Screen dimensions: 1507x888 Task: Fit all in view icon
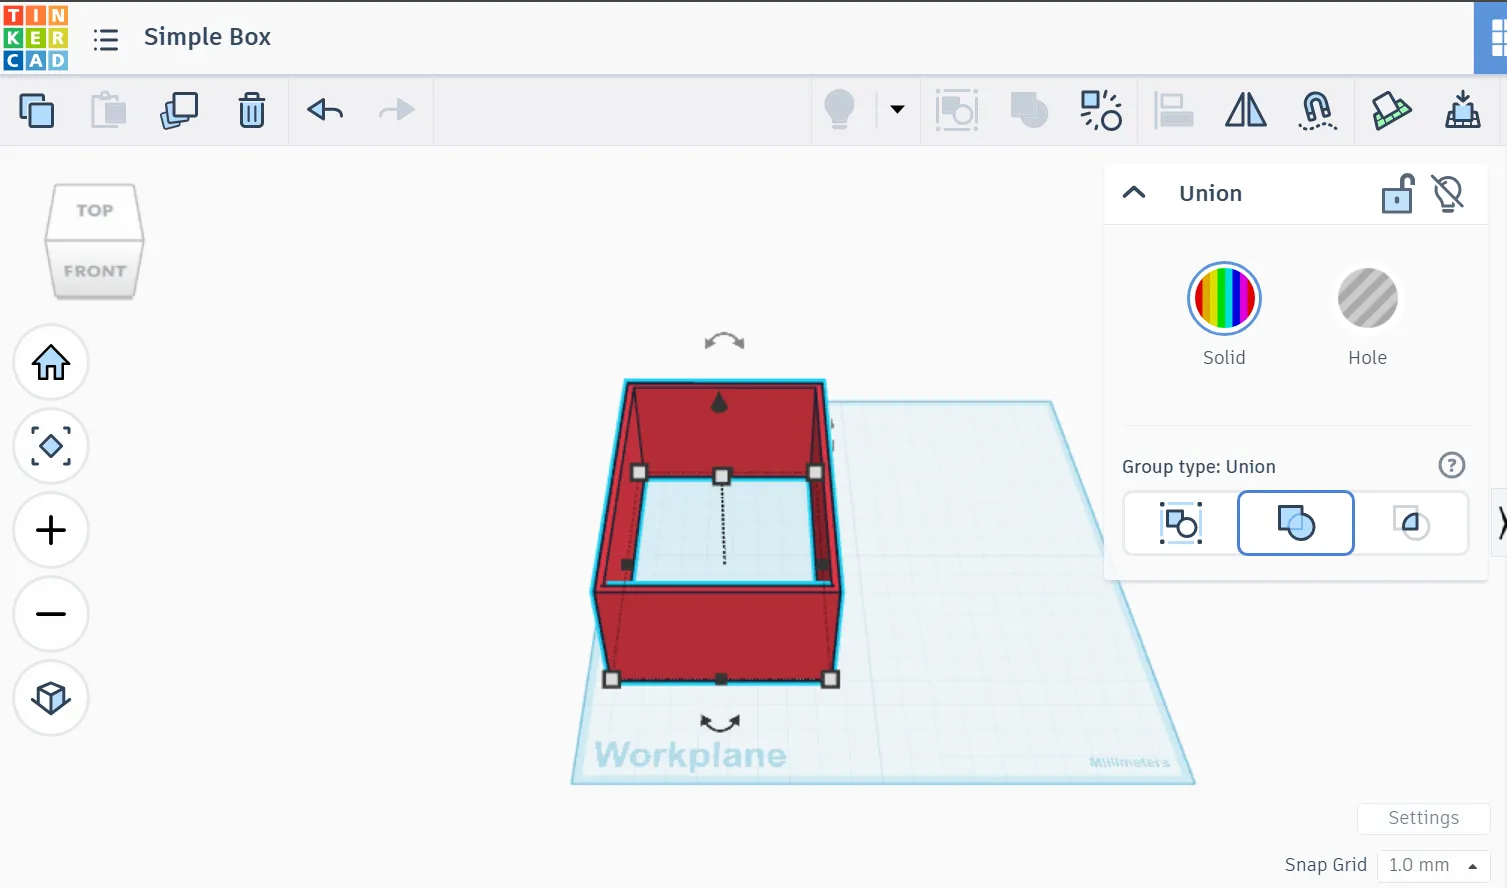(51, 446)
